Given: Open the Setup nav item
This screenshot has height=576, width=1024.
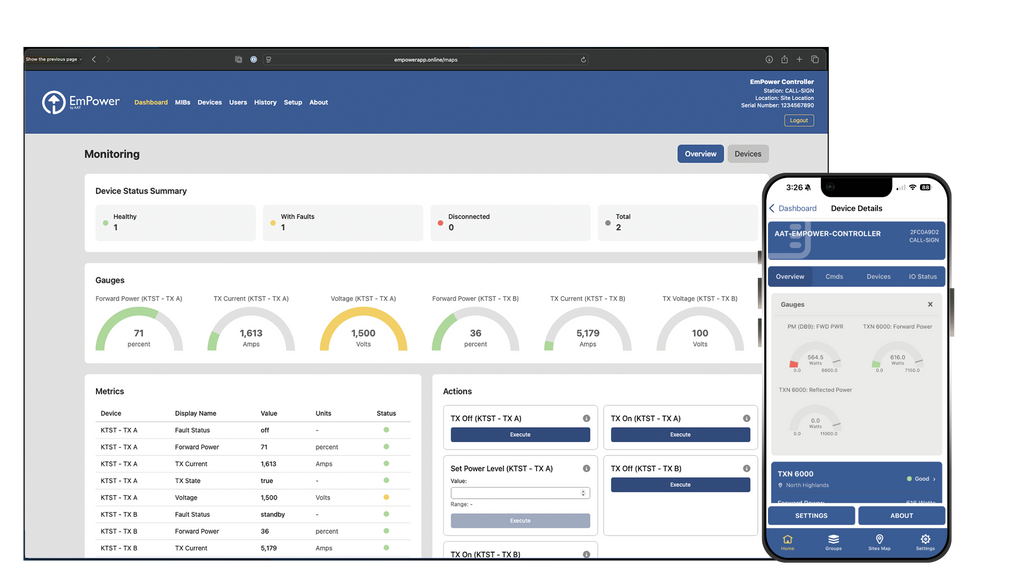Looking at the screenshot, I should point(293,103).
